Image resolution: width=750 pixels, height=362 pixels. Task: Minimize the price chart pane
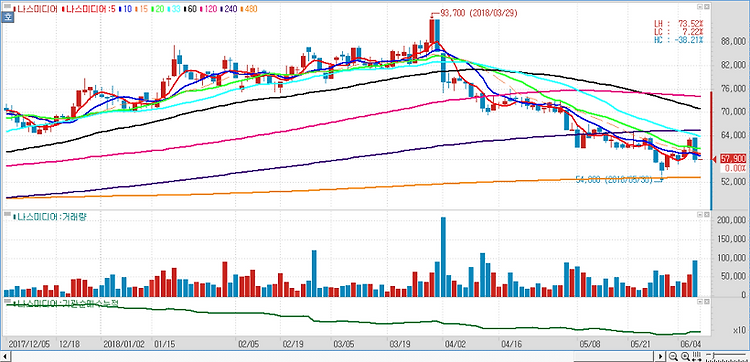[x=700, y=7]
